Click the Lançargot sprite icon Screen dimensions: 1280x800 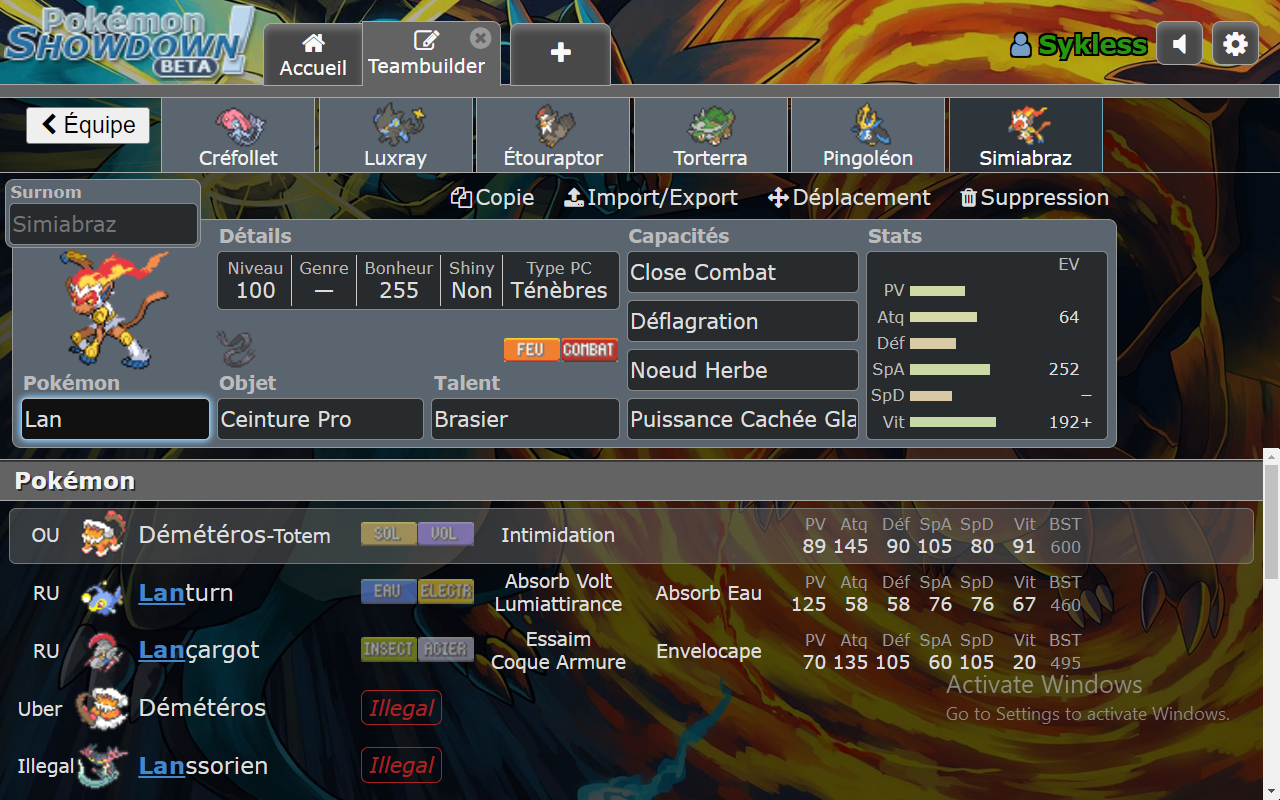click(x=102, y=651)
